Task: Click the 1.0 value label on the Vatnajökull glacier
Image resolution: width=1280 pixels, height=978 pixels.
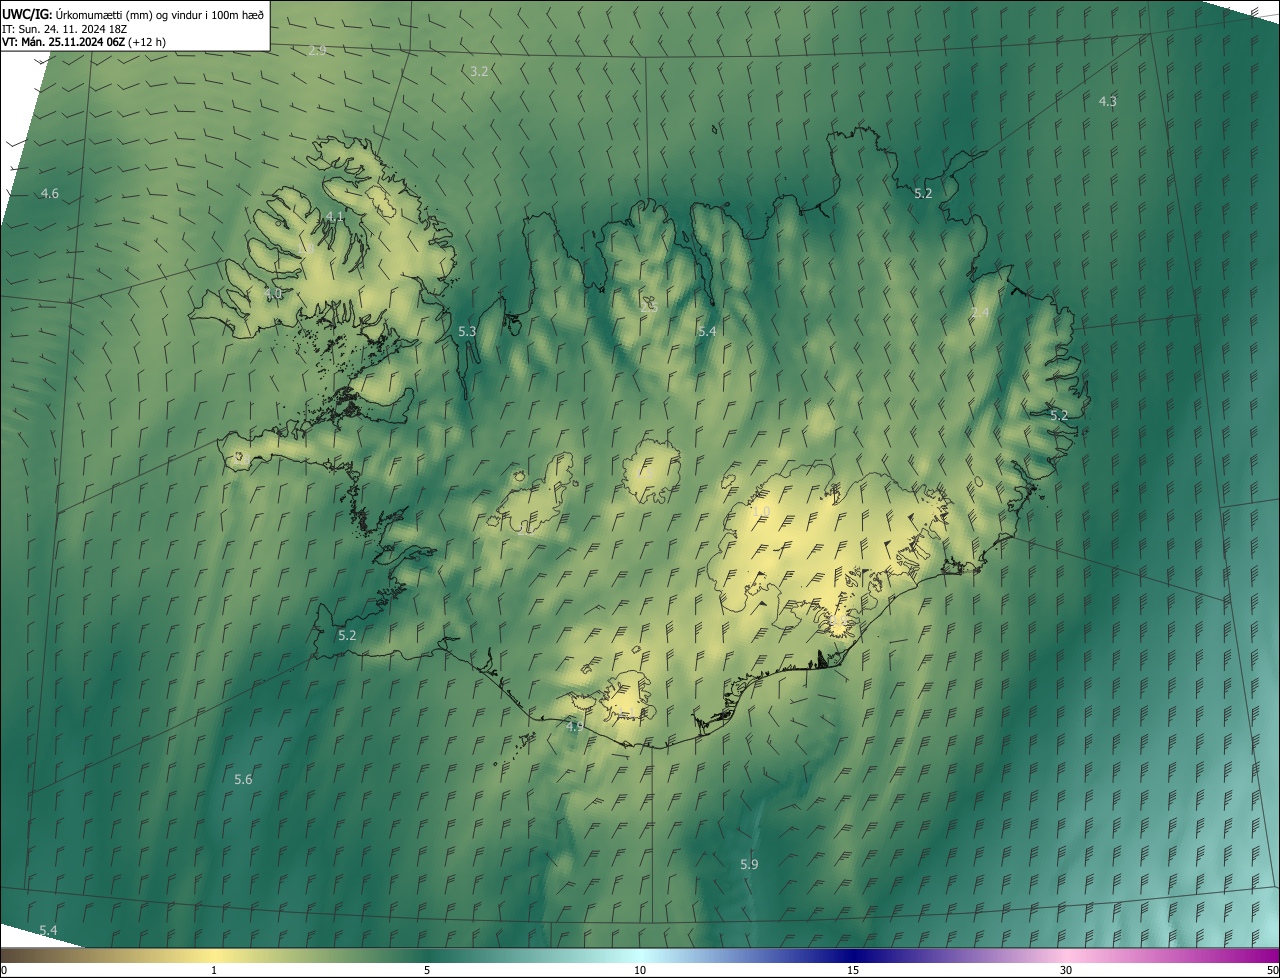Action: (x=761, y=511)
